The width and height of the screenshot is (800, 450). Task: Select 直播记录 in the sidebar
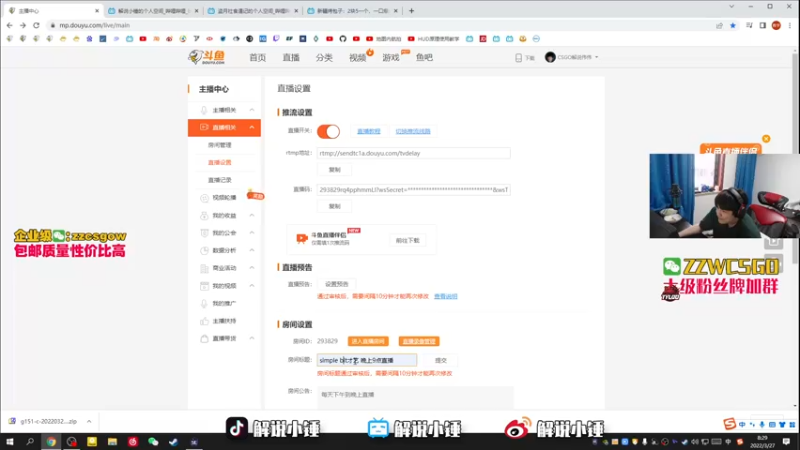219,180
